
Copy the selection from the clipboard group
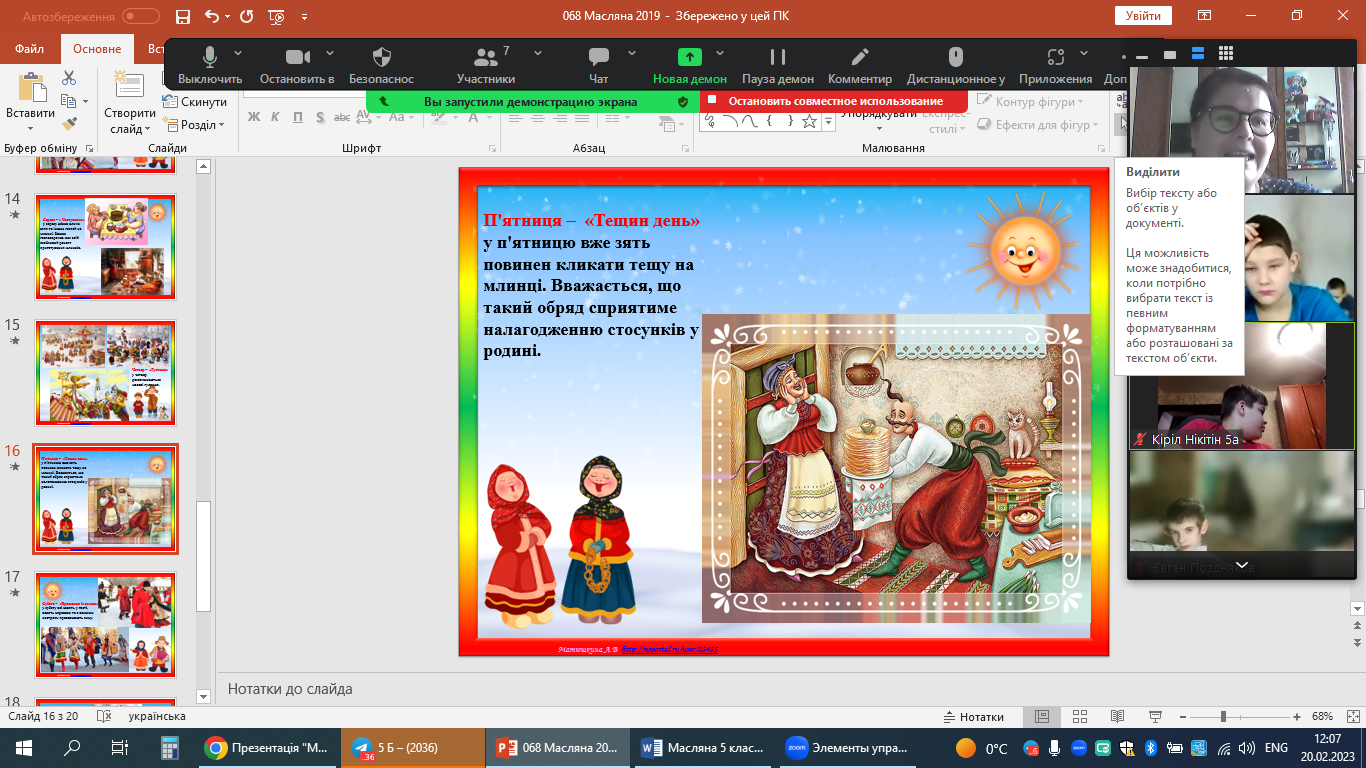pyautogui.click(x=69, y=101)
